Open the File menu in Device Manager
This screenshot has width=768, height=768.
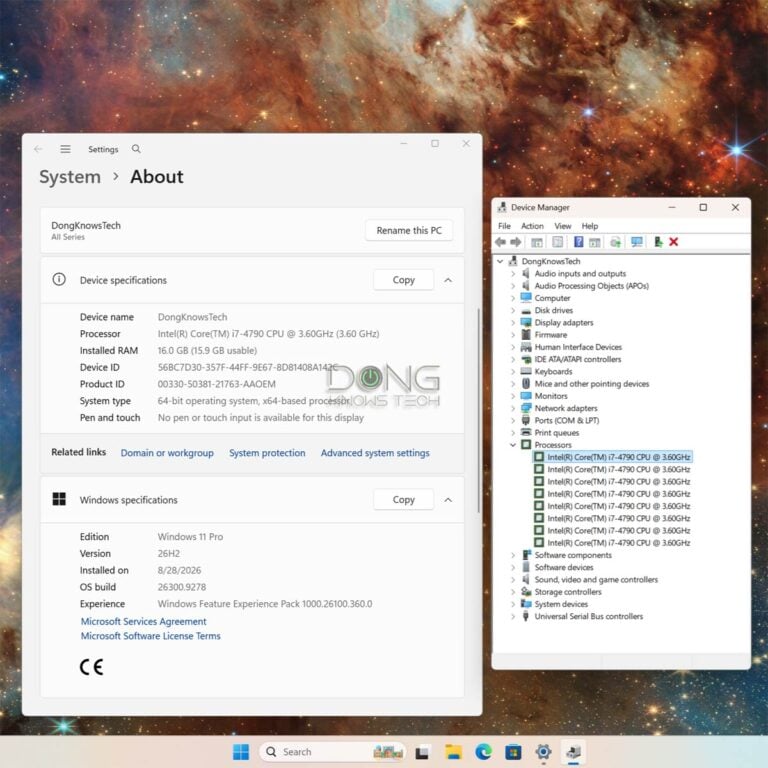tap(504, 226)
